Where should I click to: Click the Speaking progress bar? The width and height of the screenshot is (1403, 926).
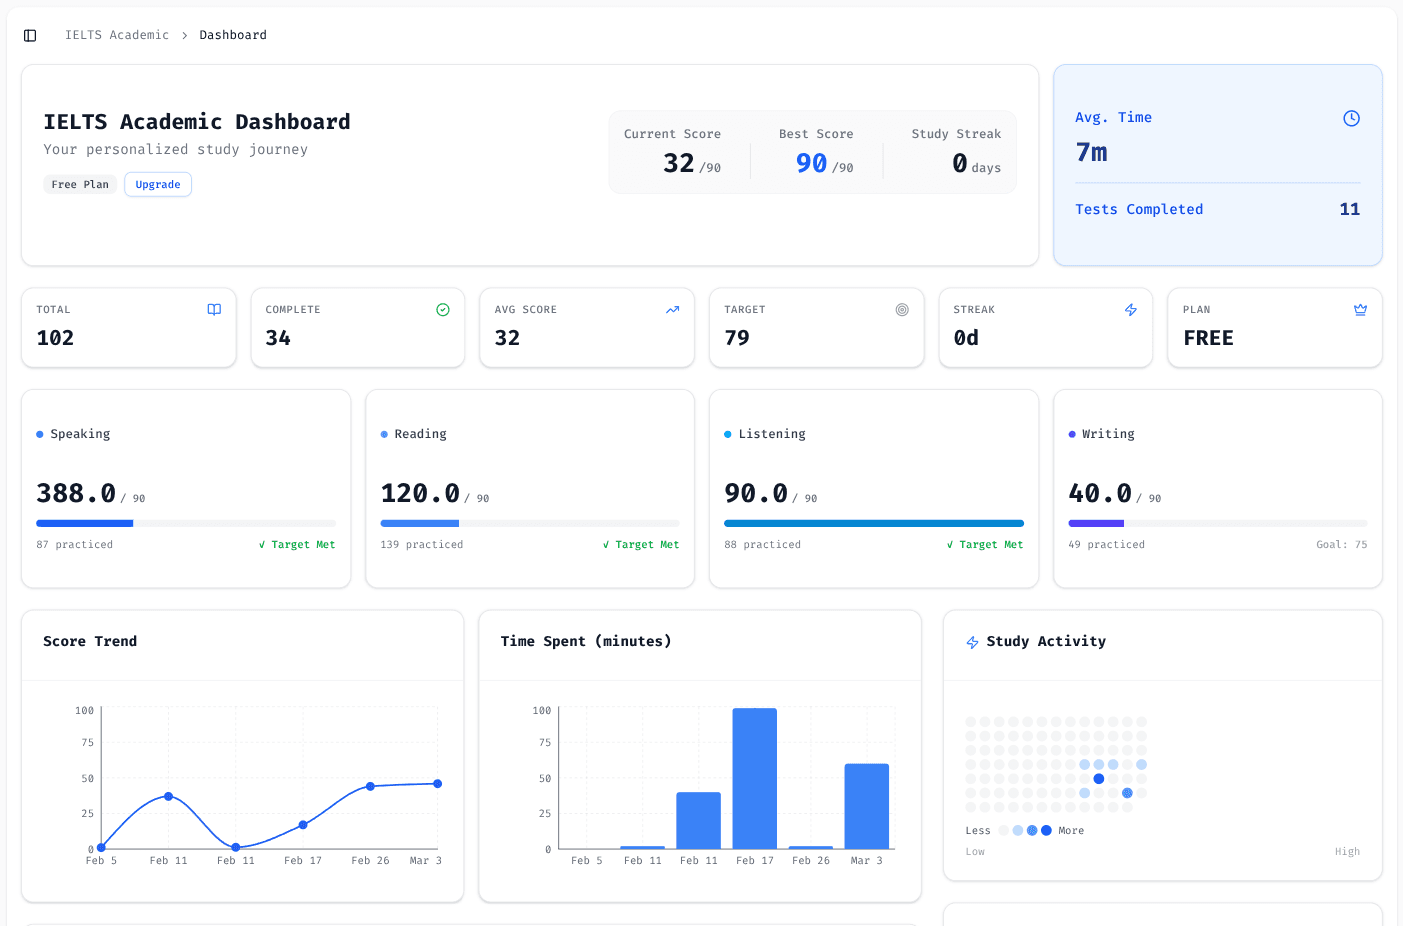[x=186, y=523]
